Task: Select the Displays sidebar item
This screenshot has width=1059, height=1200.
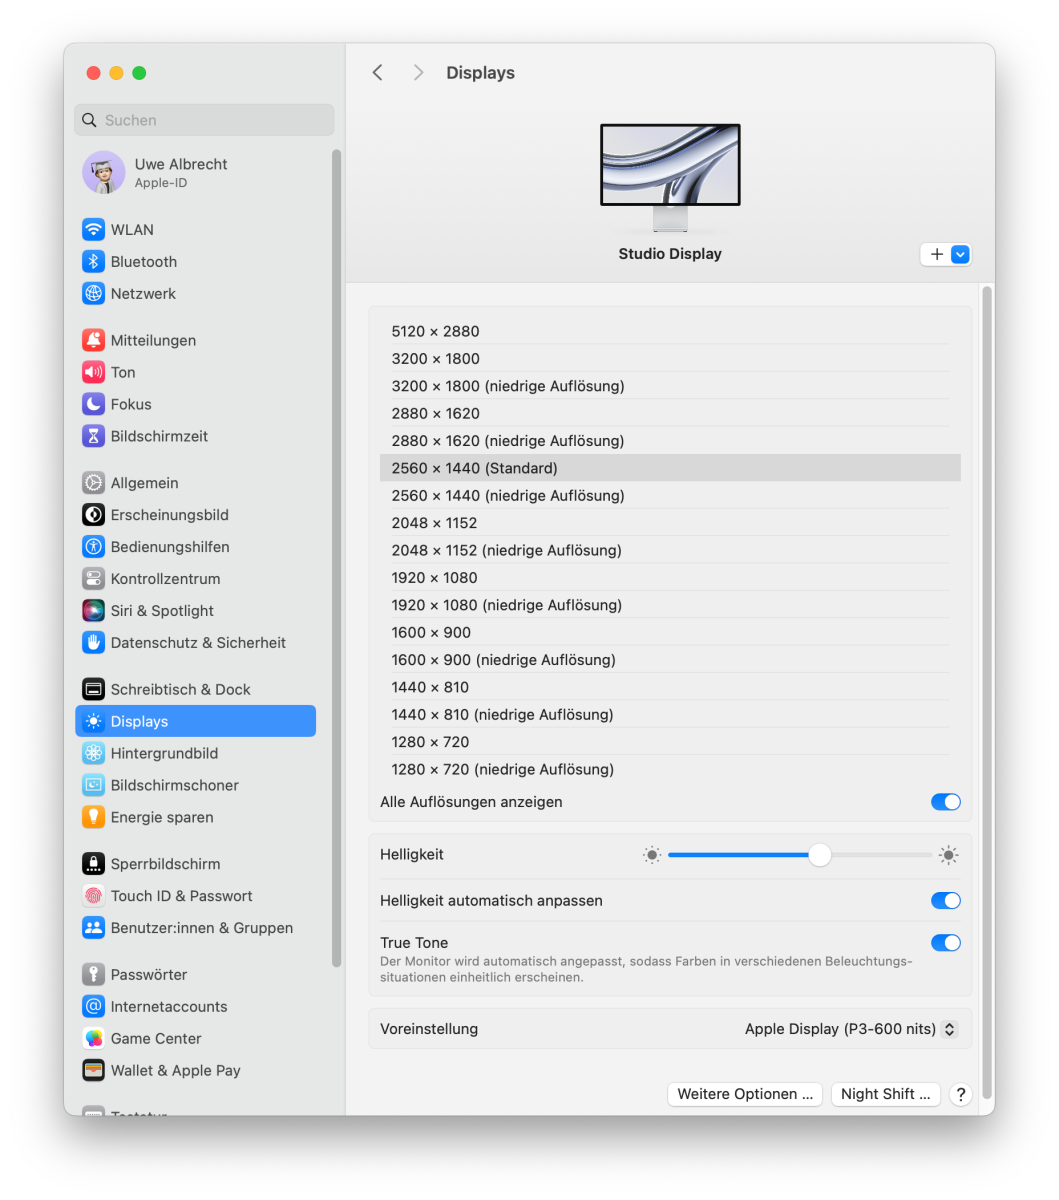Action: [196, 722]
